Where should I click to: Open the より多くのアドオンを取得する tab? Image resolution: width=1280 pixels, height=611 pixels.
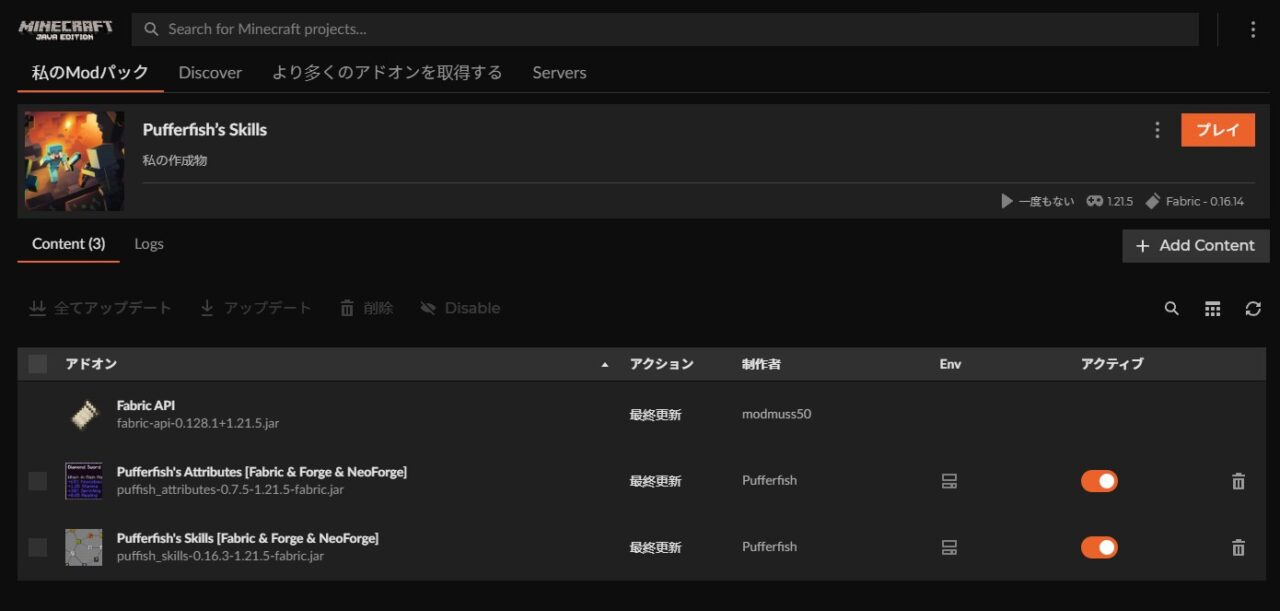pyautogui.click(x=387, y=72)
